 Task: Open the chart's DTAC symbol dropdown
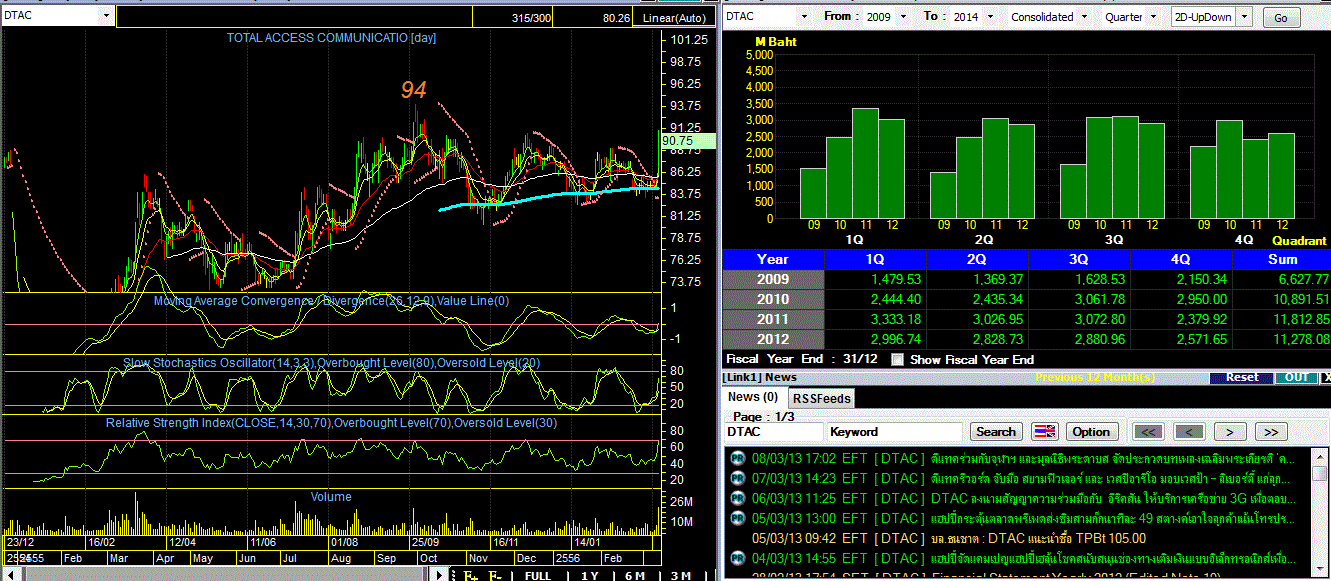(106, 16)
